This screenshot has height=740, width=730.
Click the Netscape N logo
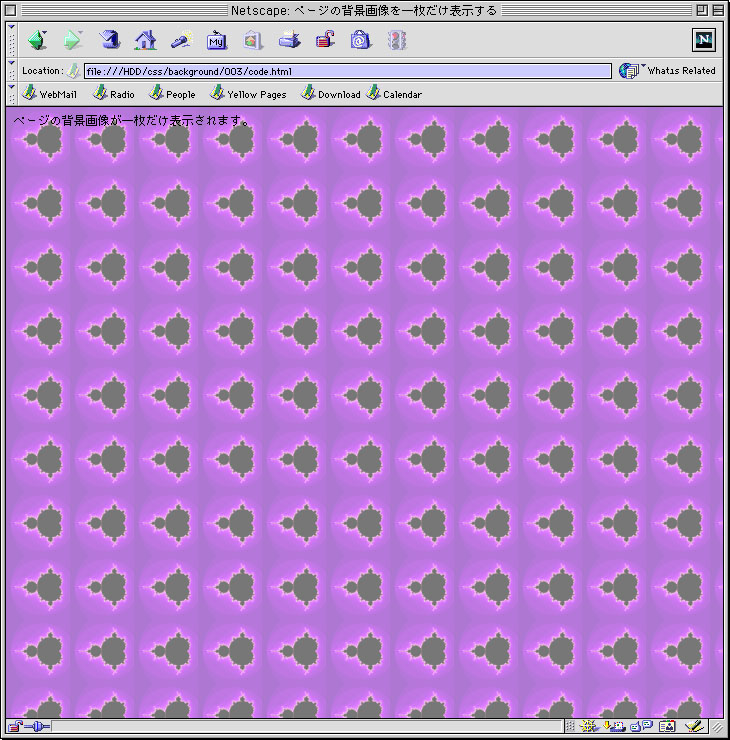tap(704, 40)
